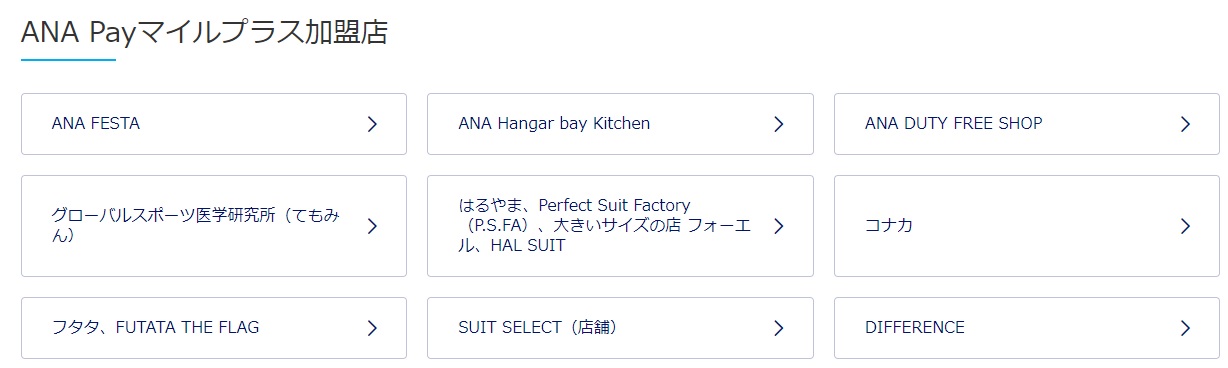Viewport: 1228px width, 368px height.
Task: Open the SUIT SELECT（店舗）link
Action: 620,328
